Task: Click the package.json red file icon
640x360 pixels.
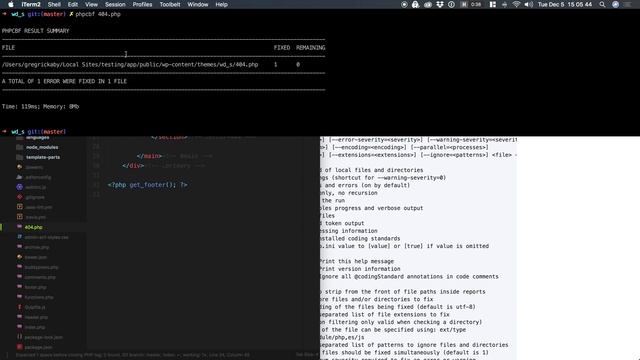Action: (x=19, y=347)
